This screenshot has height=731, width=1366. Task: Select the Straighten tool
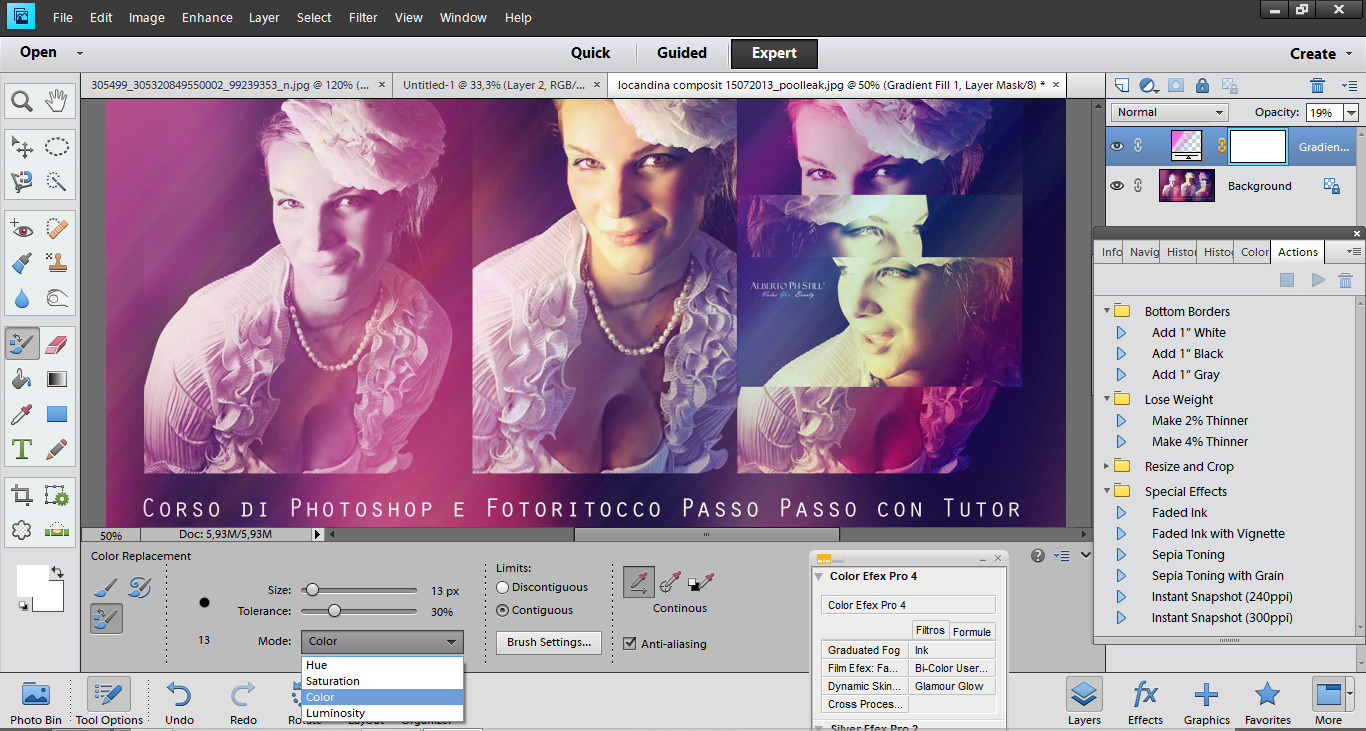(56, 529)
